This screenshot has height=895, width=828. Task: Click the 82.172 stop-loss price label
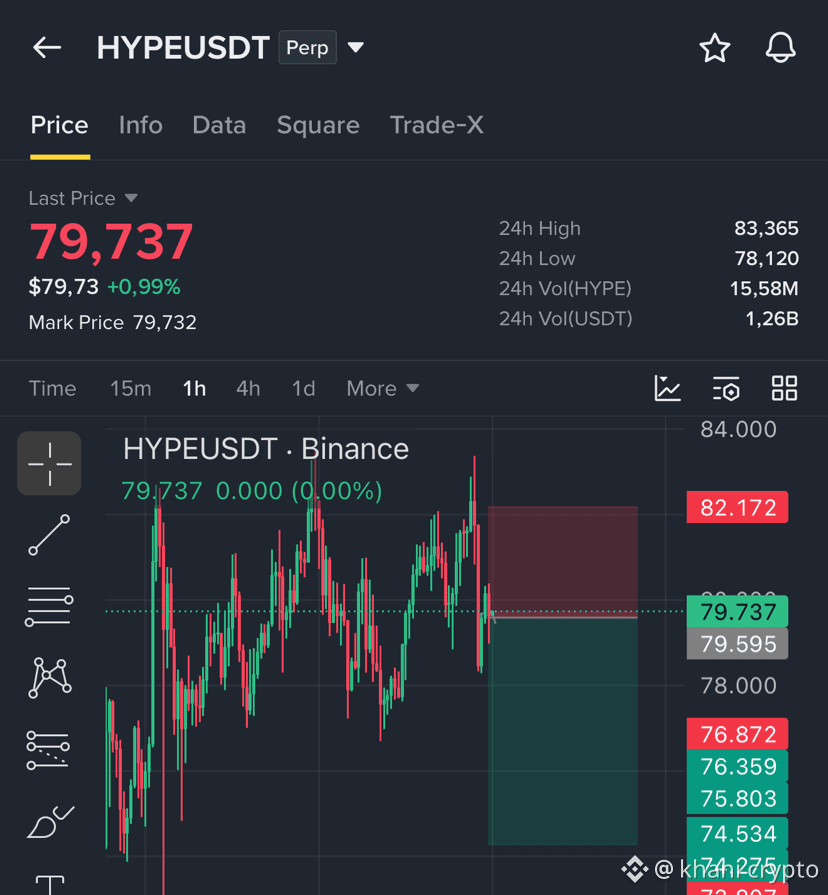click(x=737, y=507)
